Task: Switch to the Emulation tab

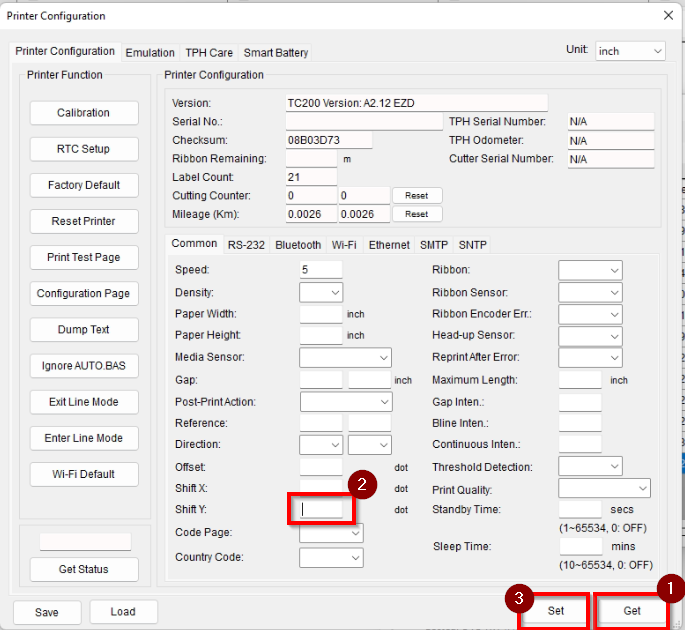Action: tap(150, 52)
